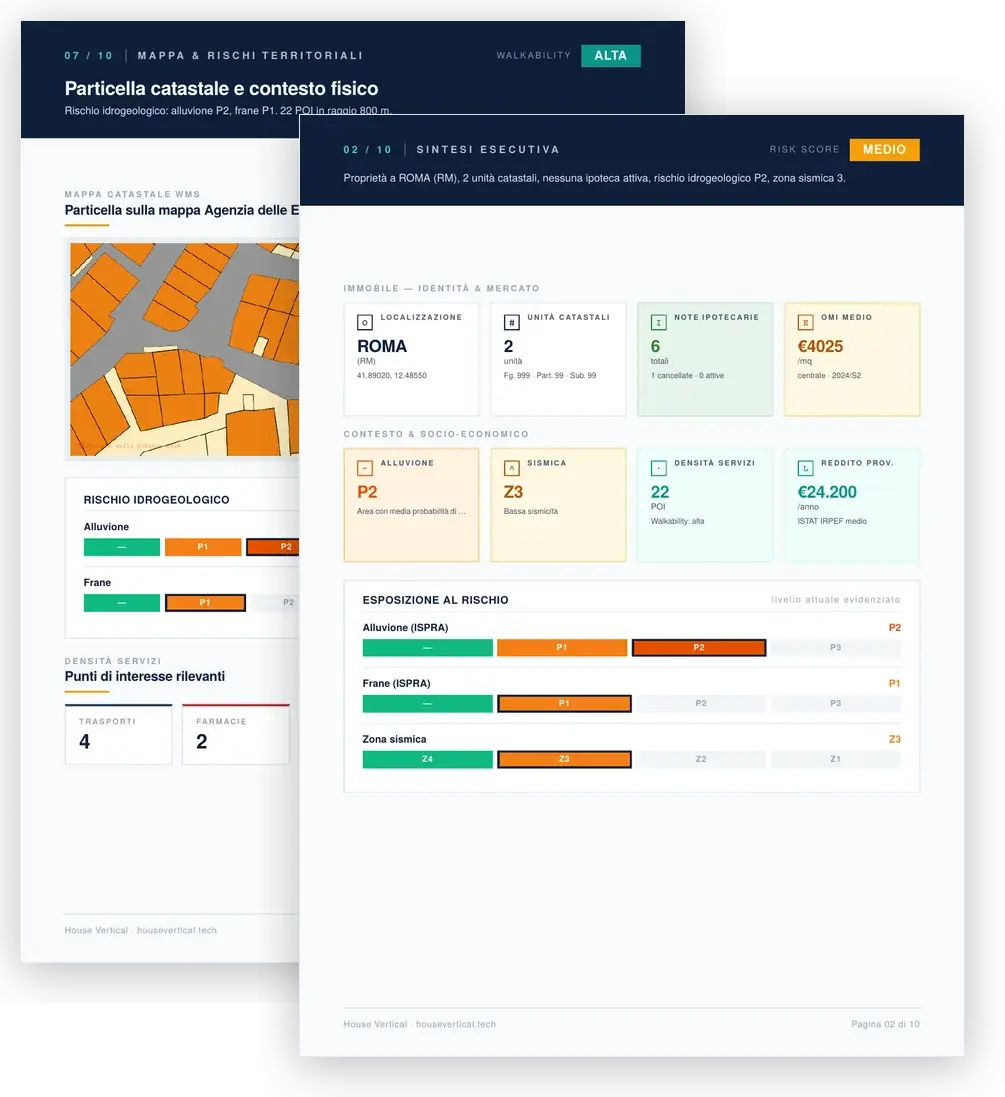Image resolution: width=1005 pixels, height=1097 pixels.
Task: Click the Z3 label right of Zona sismica
Action: [x=894, y=739]
